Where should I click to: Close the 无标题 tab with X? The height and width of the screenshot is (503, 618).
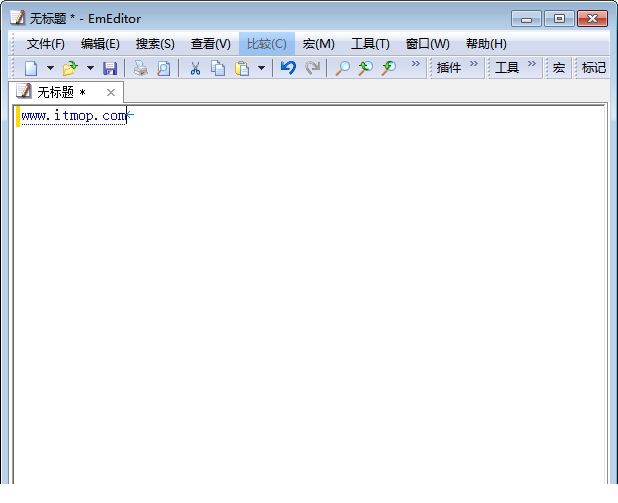(x=111, y=93)
